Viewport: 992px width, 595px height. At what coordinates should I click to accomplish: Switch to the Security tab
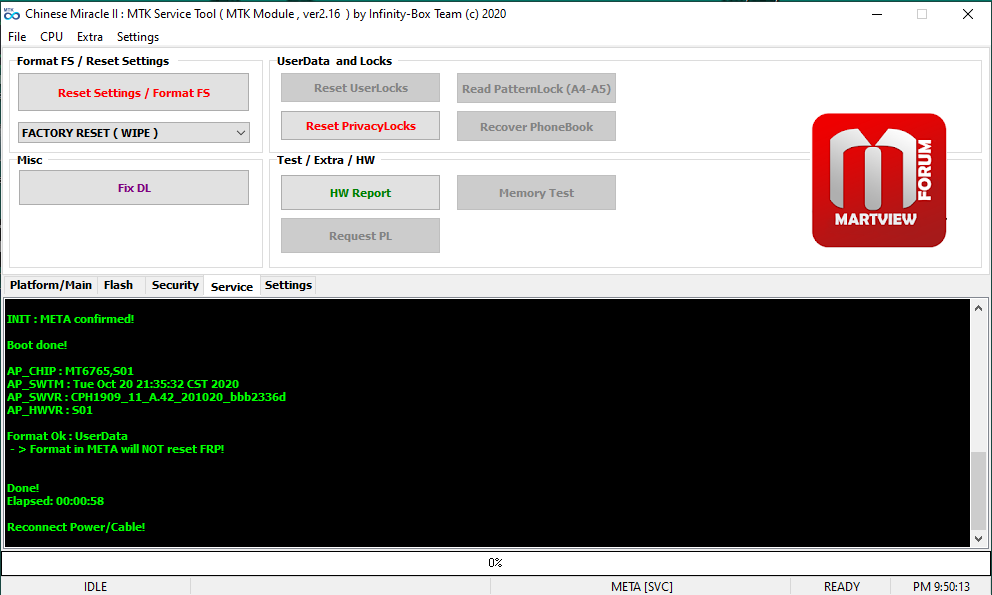175,285
